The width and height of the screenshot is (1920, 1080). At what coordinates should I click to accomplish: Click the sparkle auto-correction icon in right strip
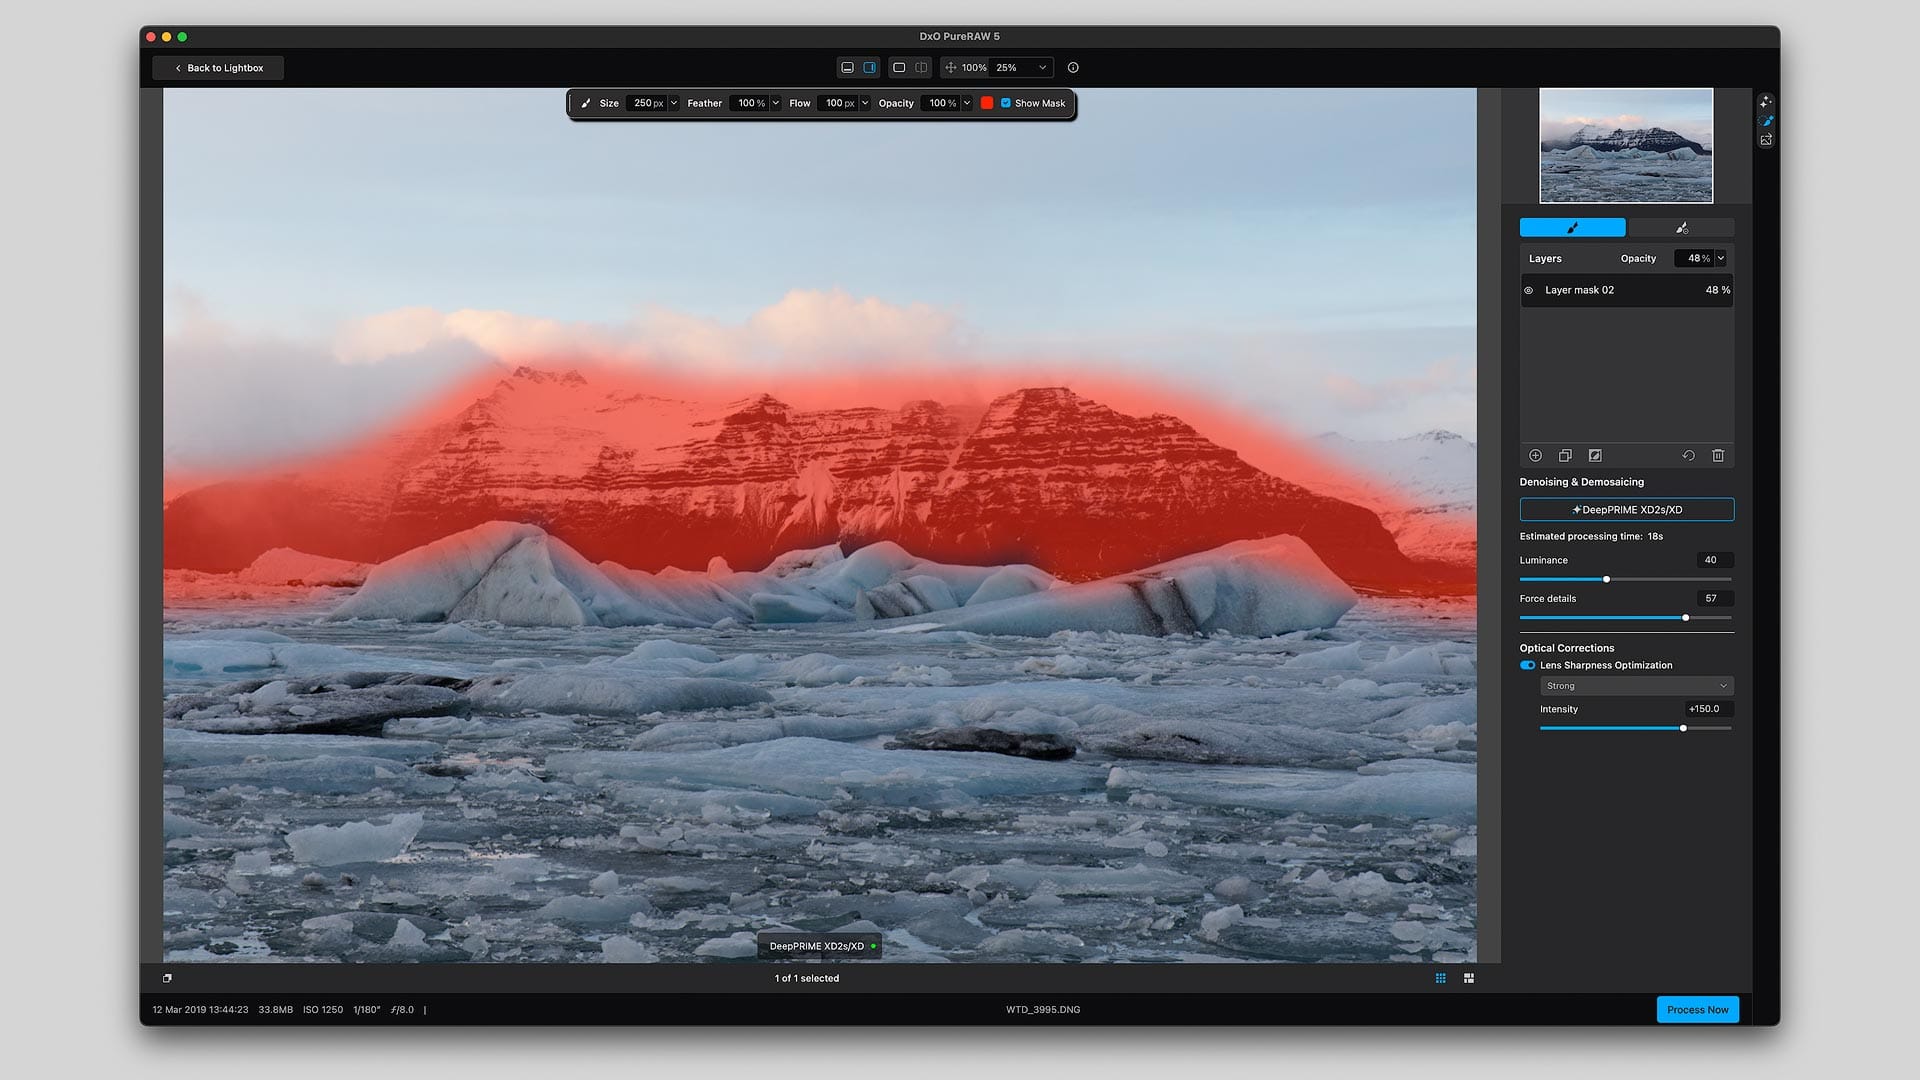point(1766,102)
